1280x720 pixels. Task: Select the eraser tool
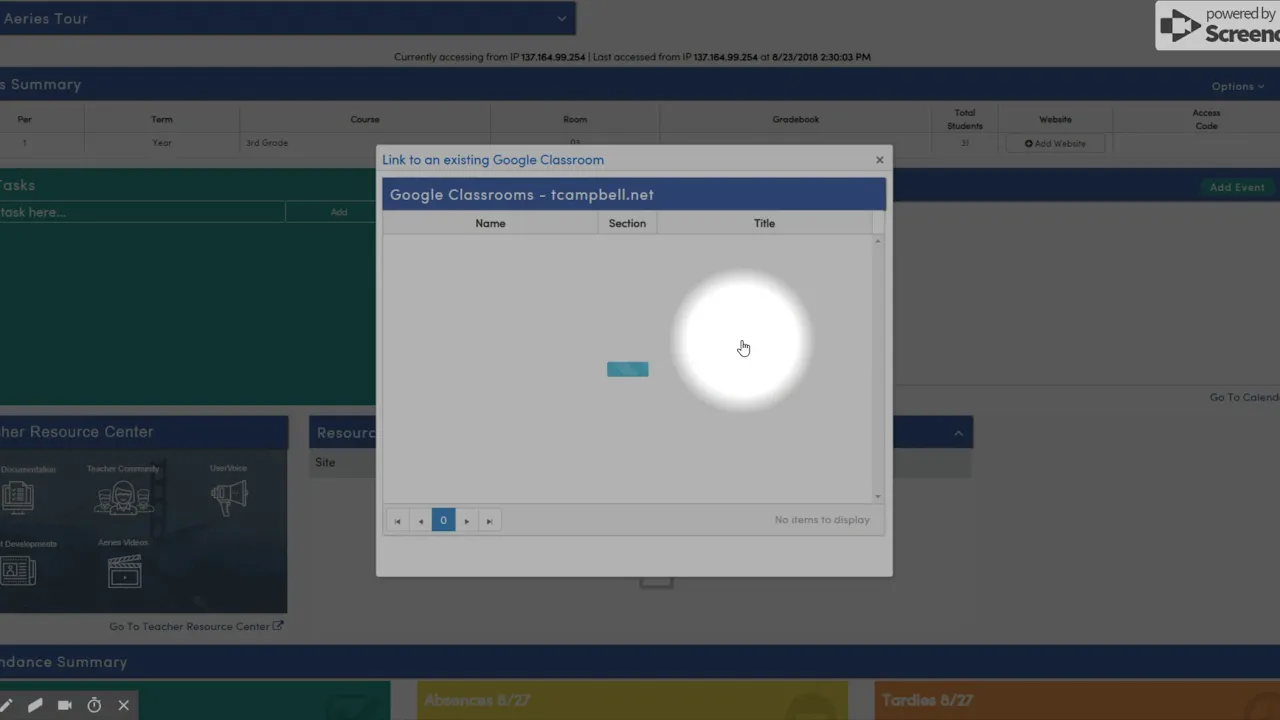point(35,705)
